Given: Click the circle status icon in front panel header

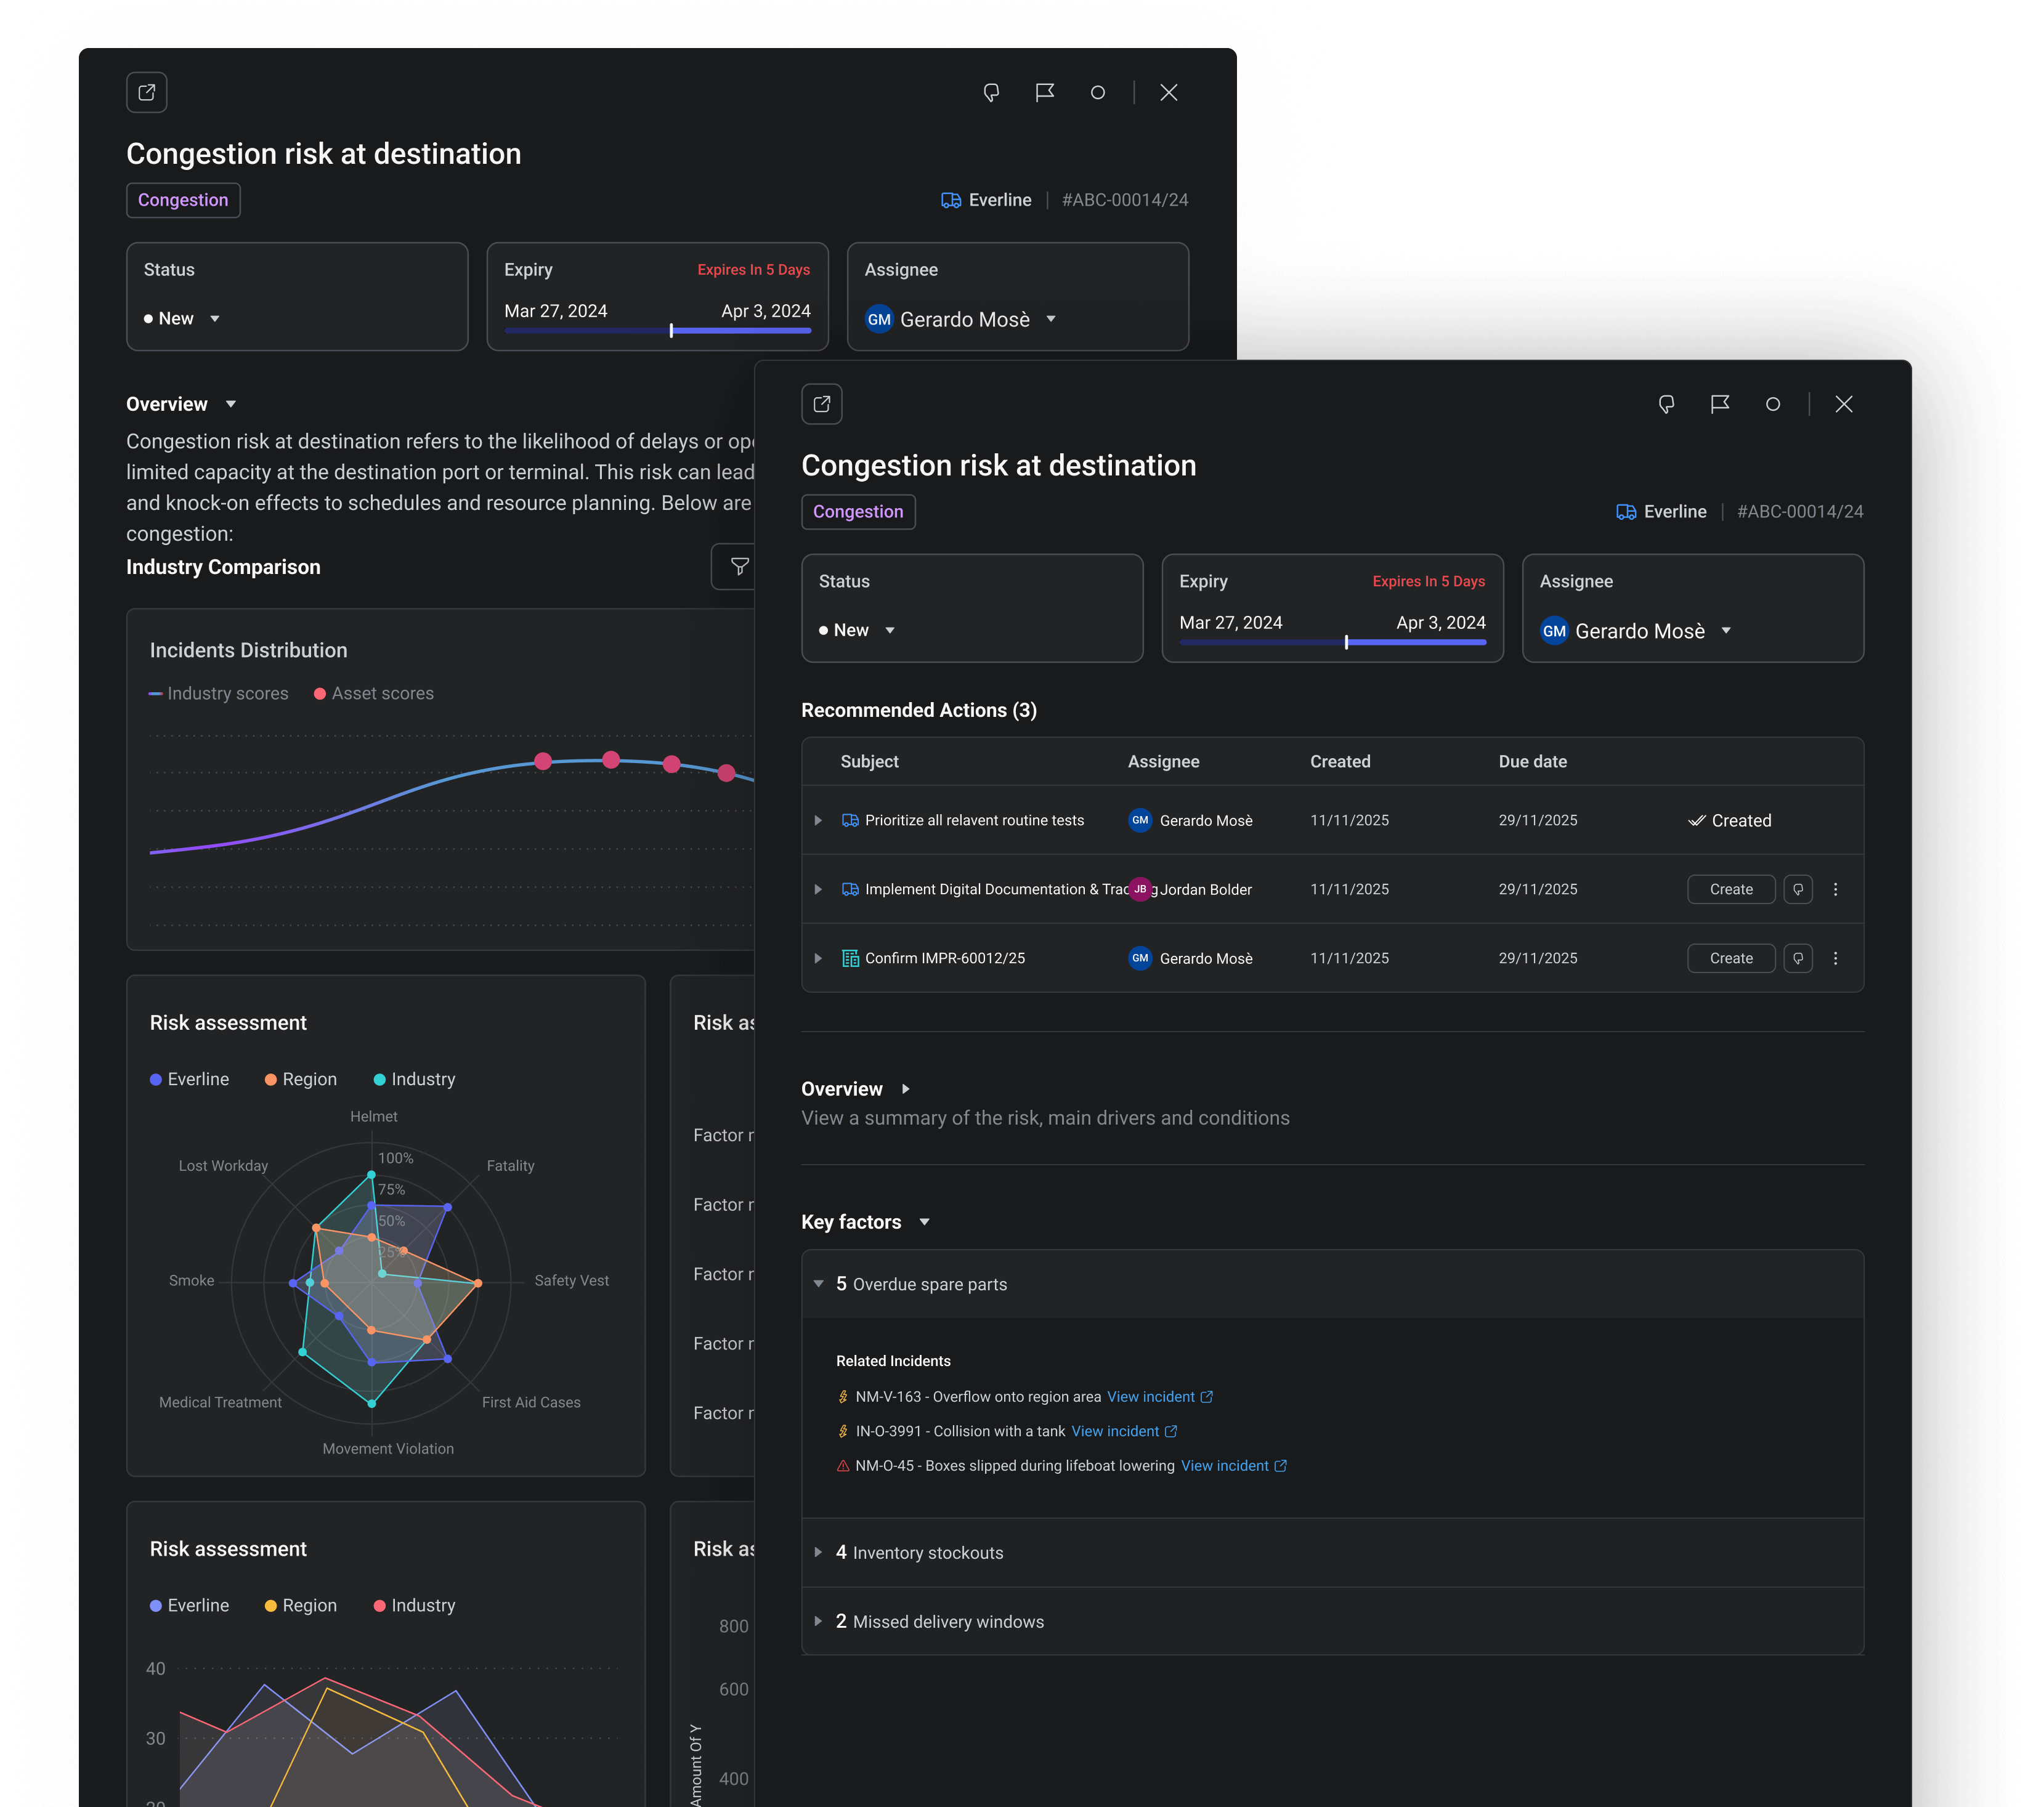Looking at the screenshot, I should (1772, 404).
